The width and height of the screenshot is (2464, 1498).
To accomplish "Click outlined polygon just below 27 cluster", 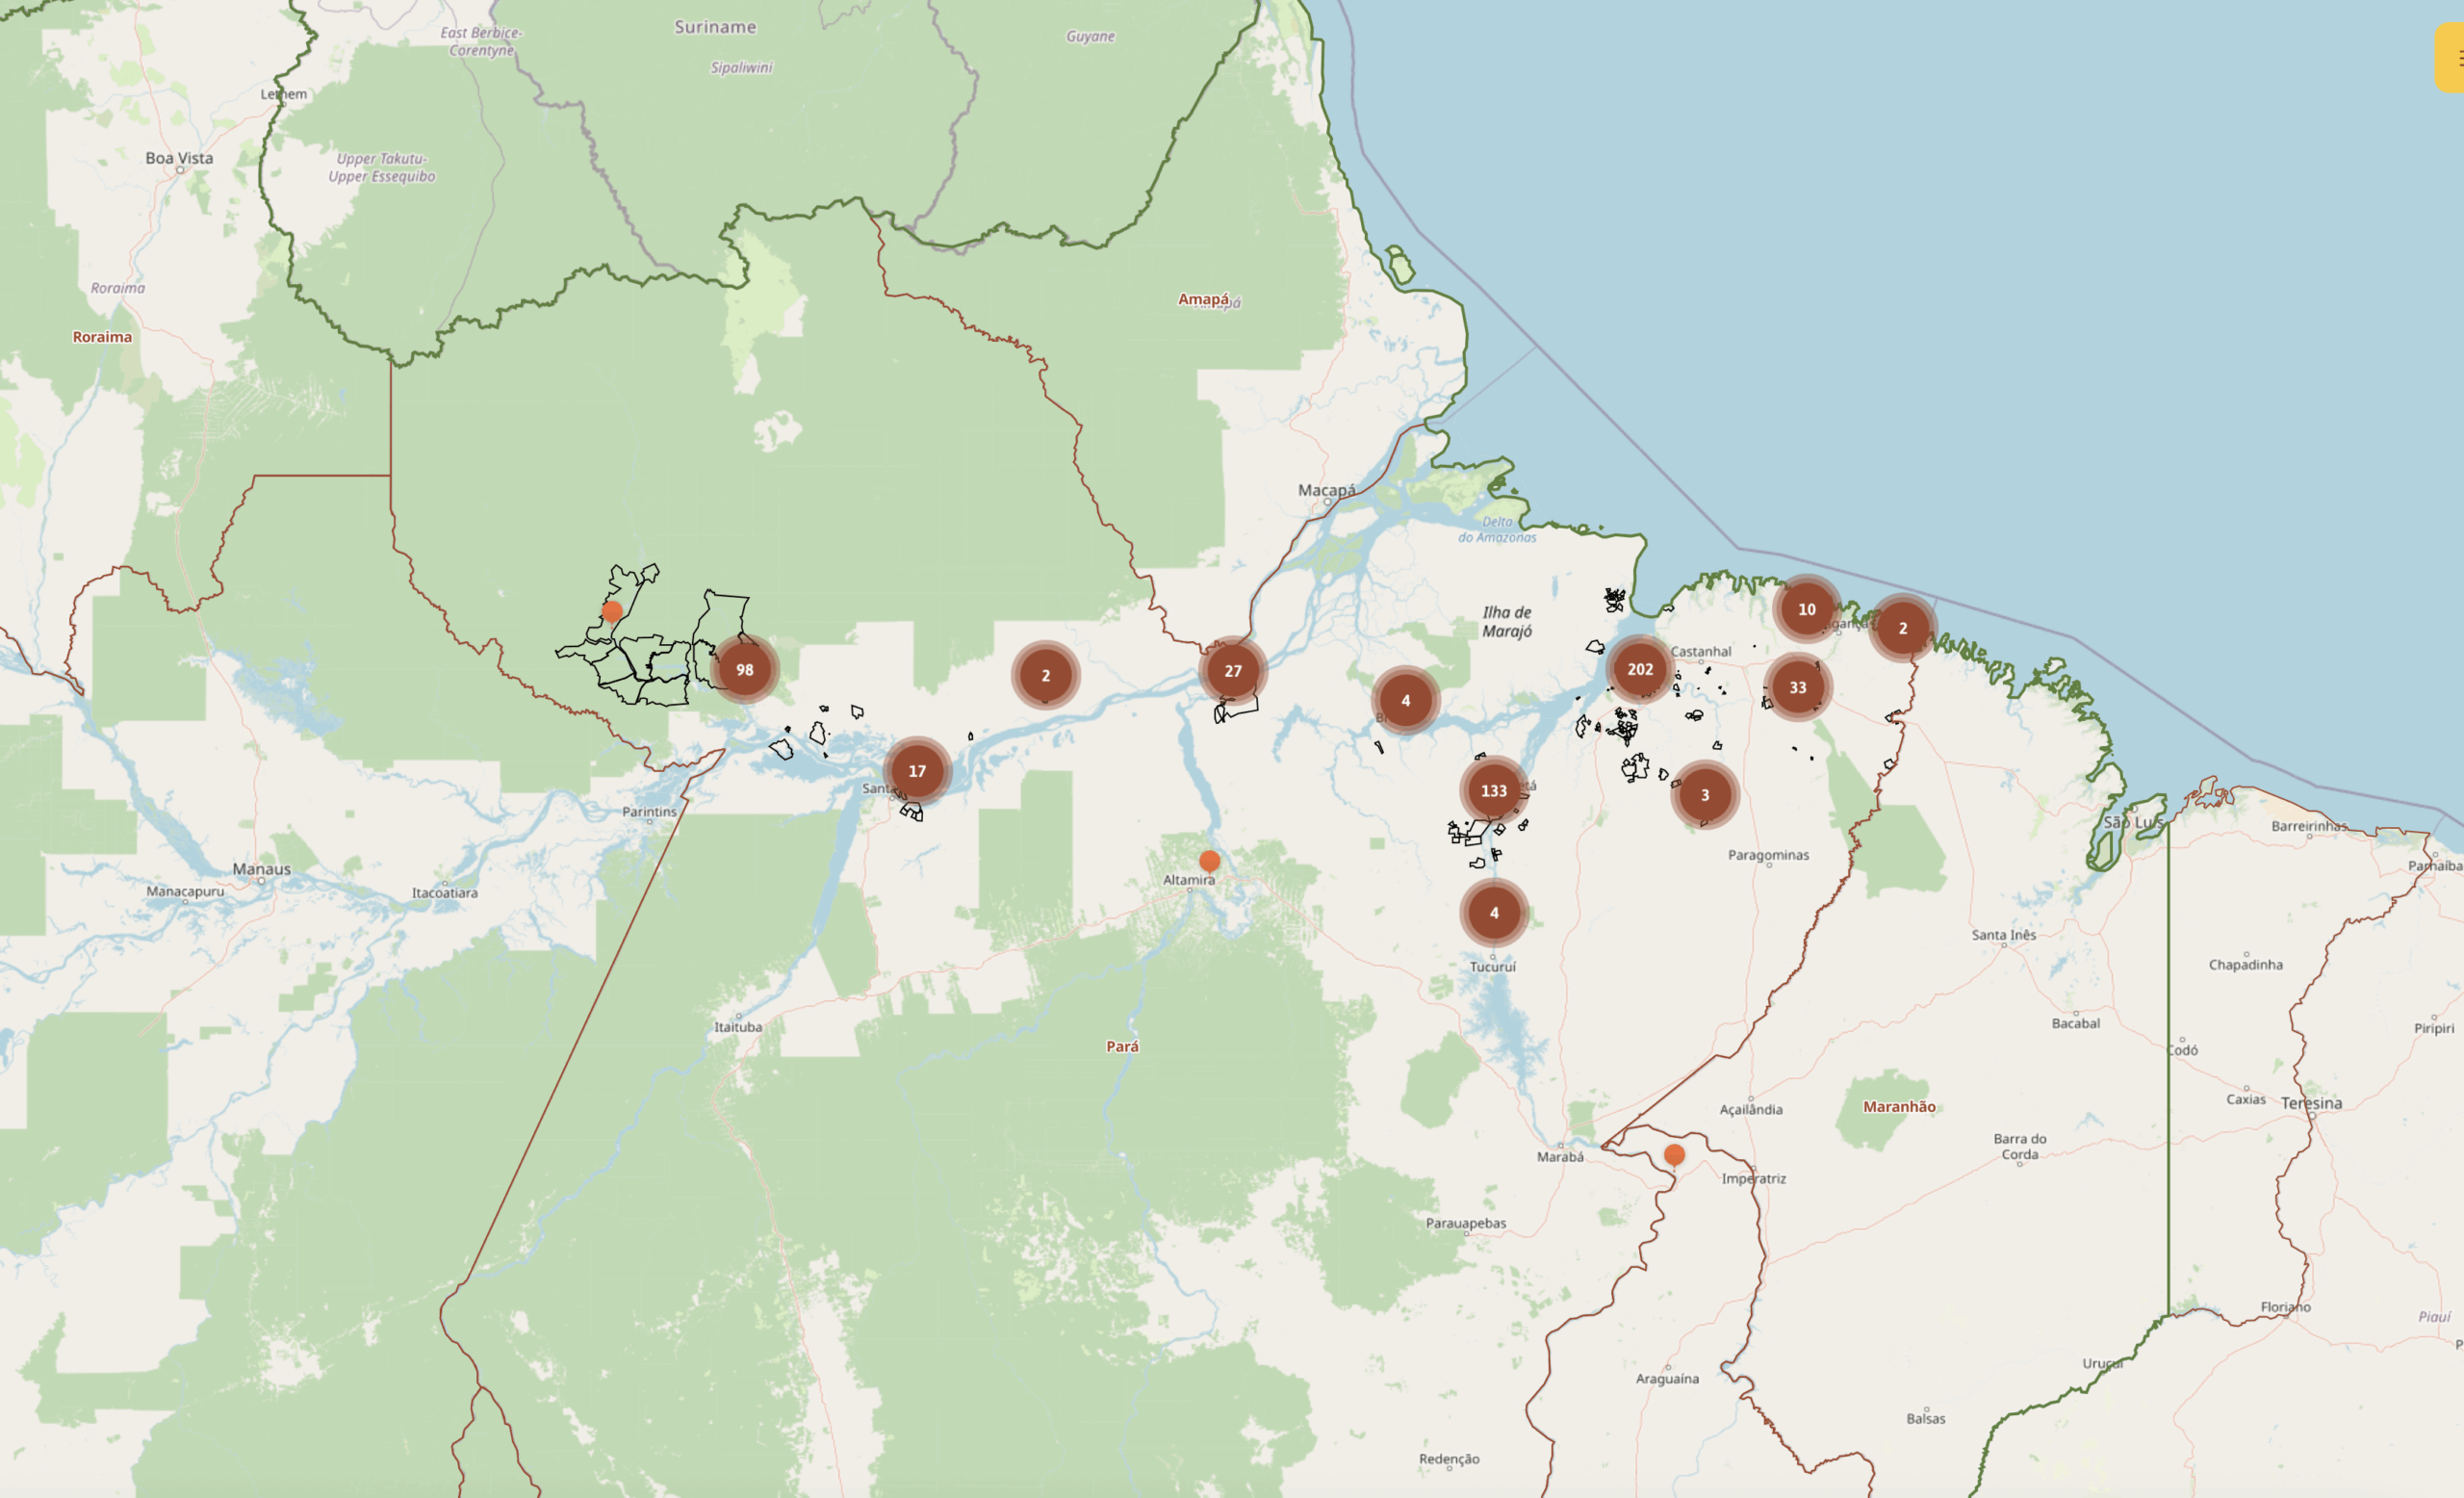I will point(1241,708).
